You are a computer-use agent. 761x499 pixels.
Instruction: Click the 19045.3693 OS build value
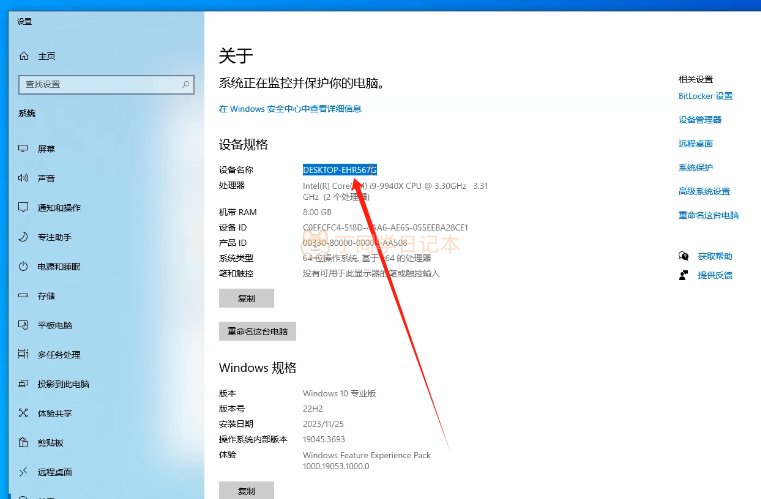coord(324,439)
